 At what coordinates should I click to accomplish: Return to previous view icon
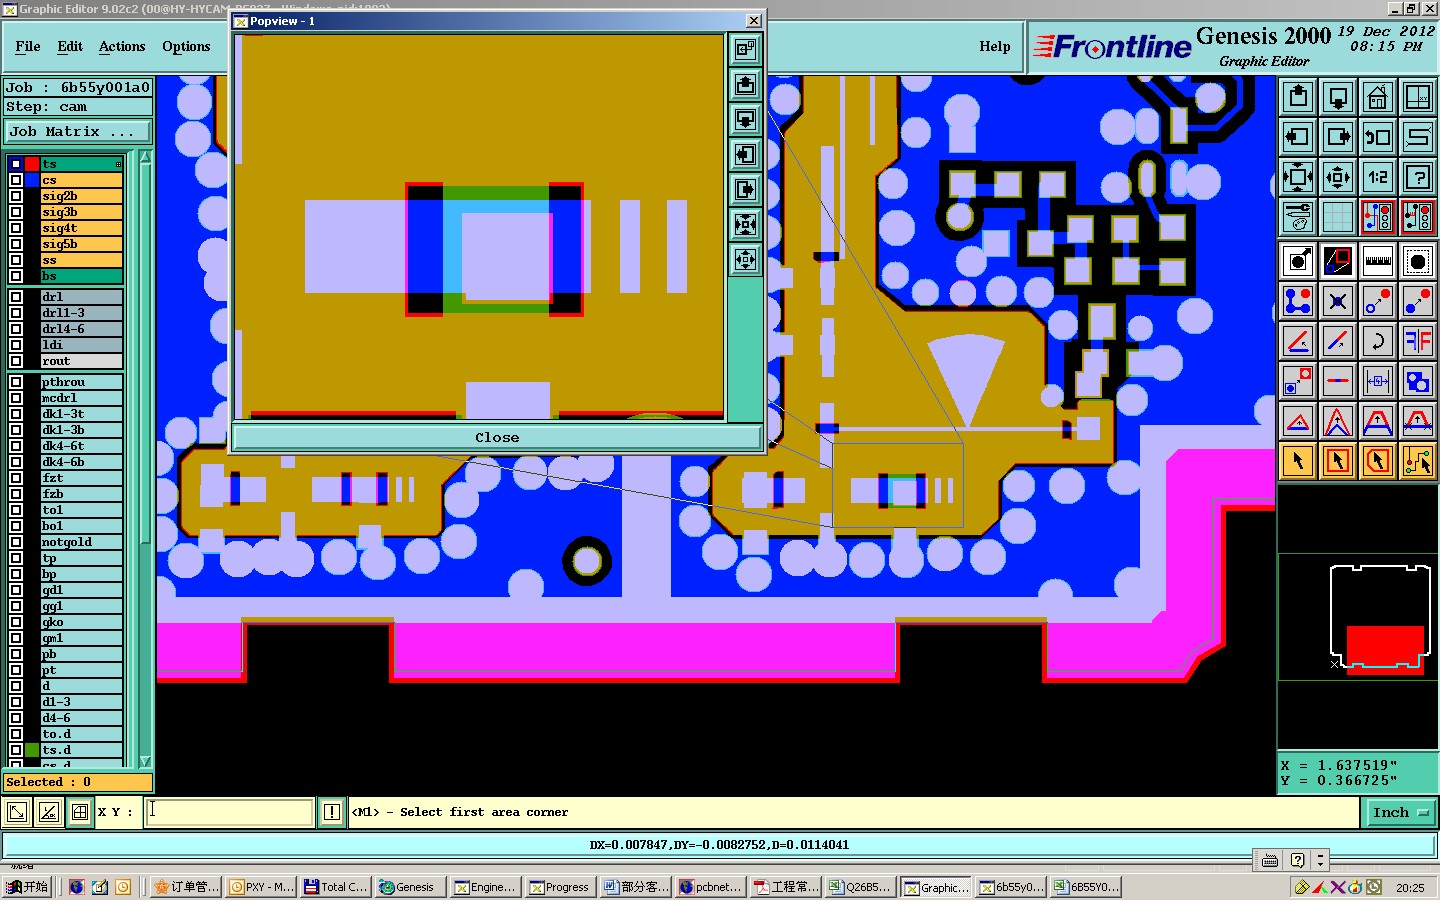(x=1378, y=137)
